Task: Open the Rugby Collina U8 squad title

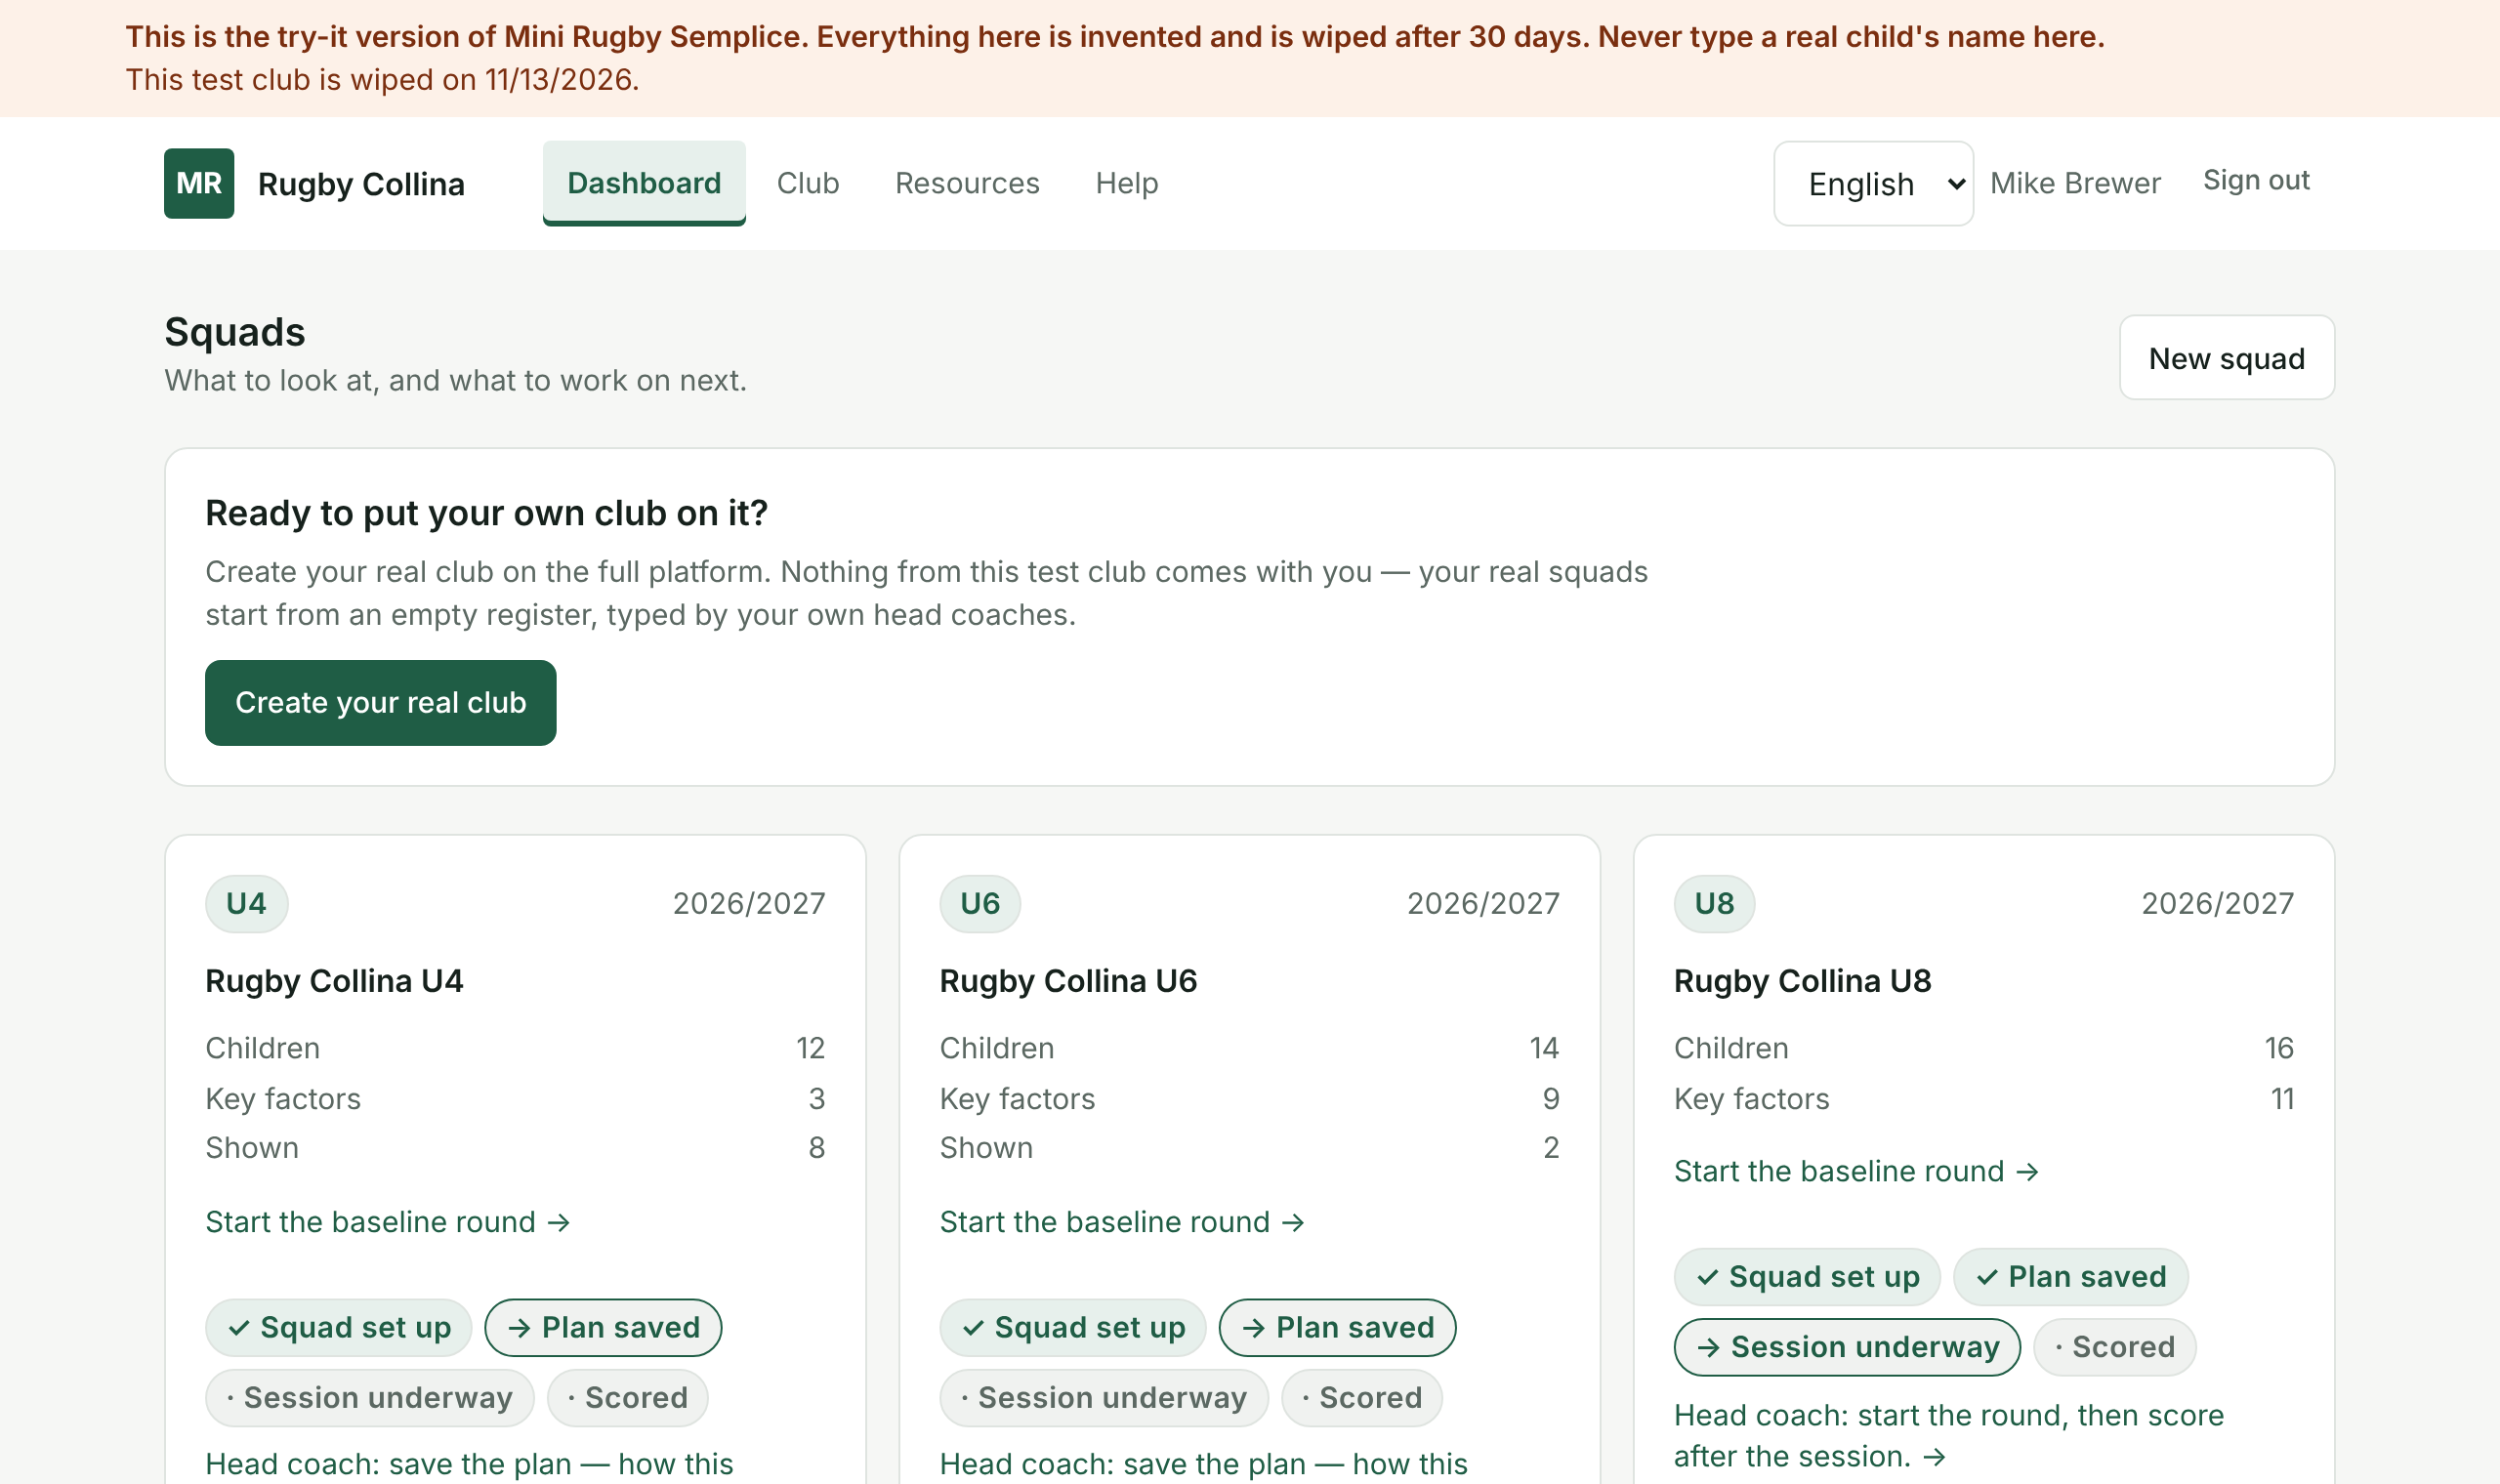Action: click(x=1802, y=980)
